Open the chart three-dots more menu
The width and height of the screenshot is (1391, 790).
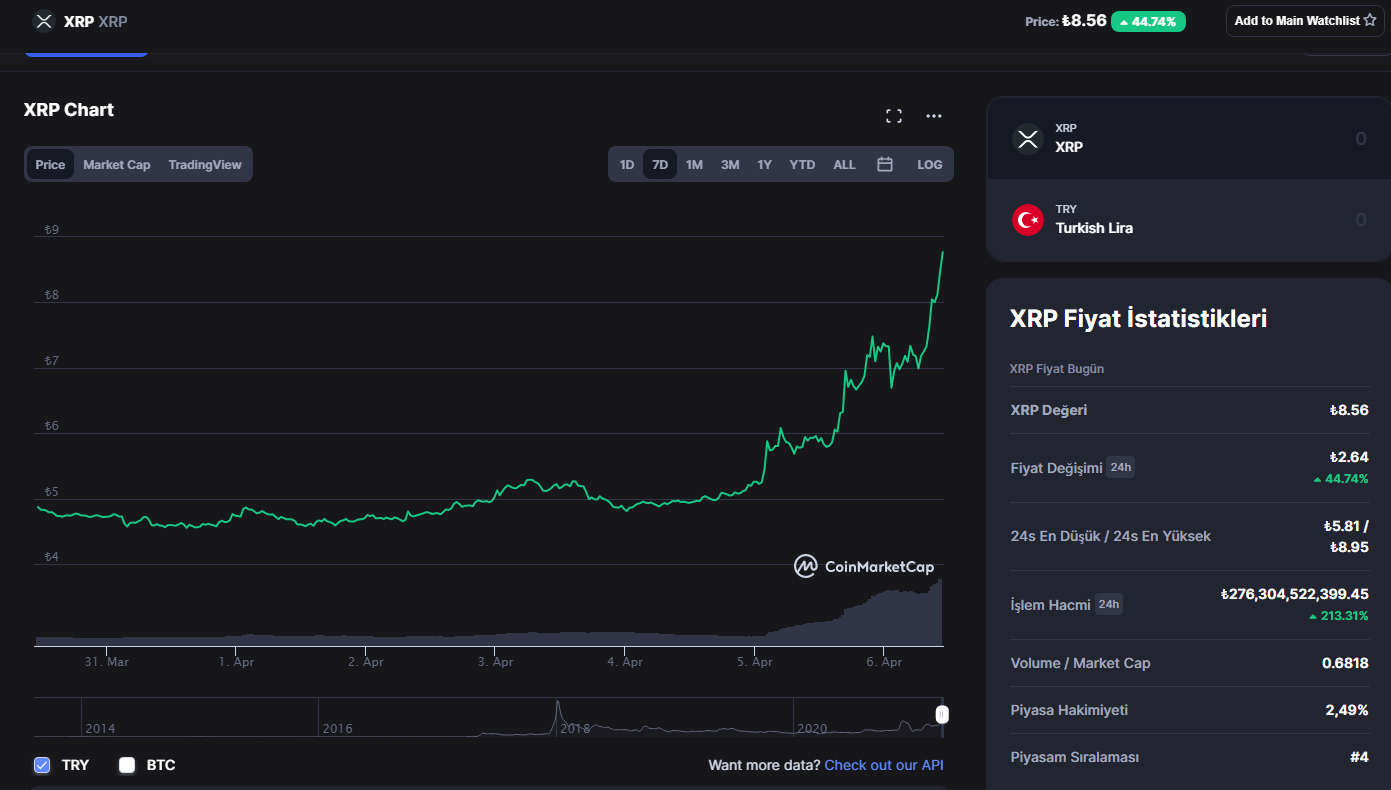coord(933,116)
